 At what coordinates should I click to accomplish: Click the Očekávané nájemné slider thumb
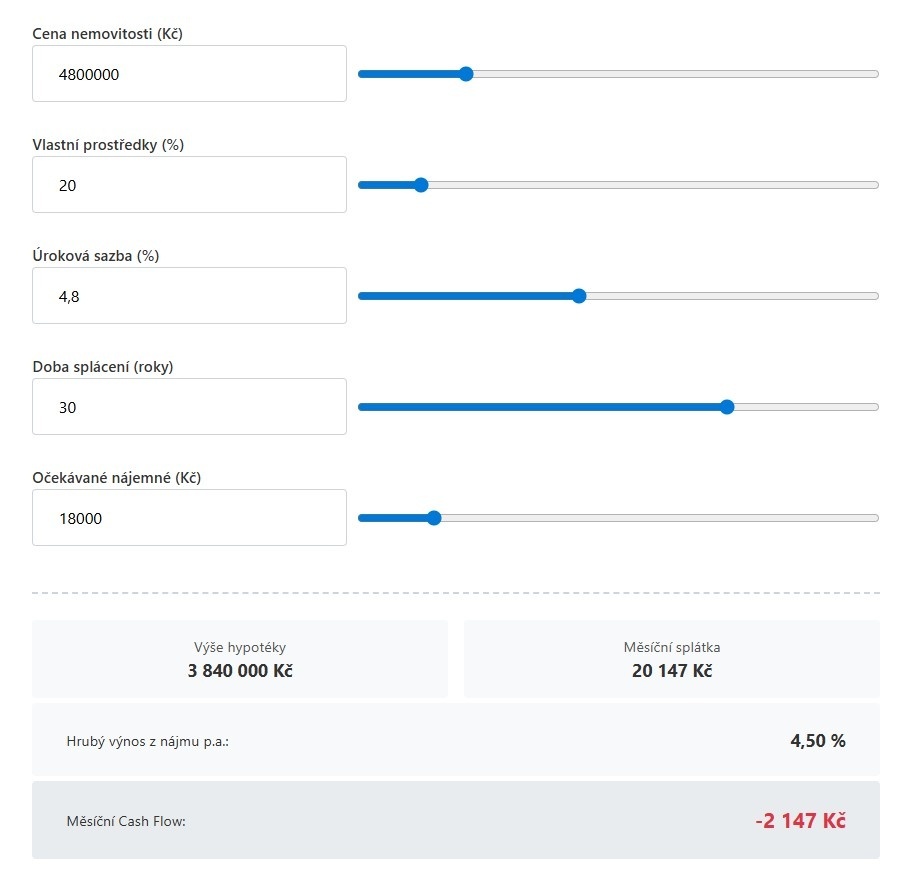(433, 517)
